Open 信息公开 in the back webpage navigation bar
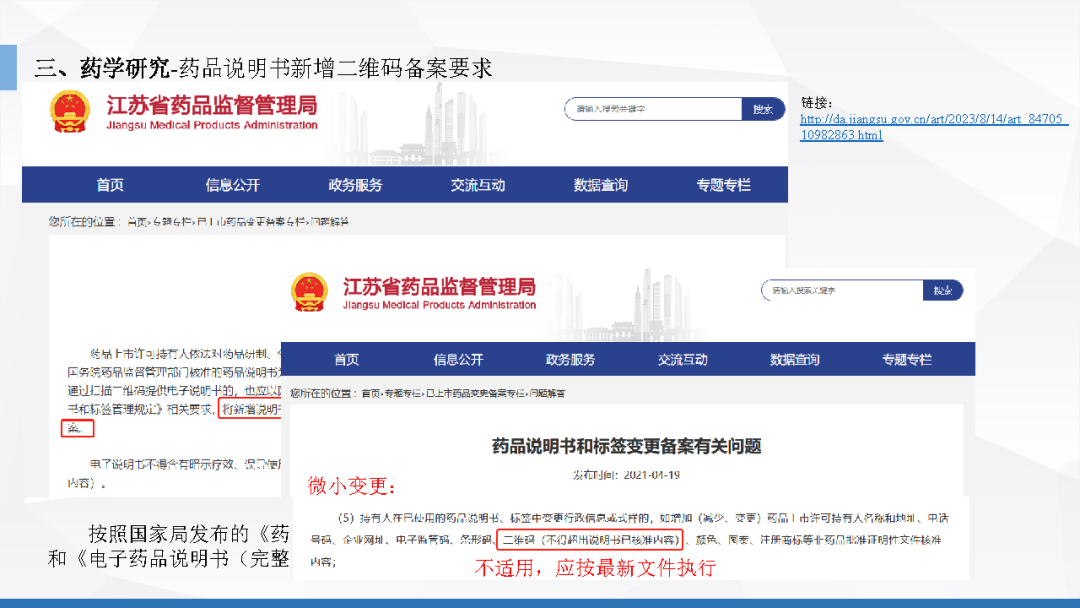The width and height of the screenshot is (1080, 608). (x=232, y=185)
